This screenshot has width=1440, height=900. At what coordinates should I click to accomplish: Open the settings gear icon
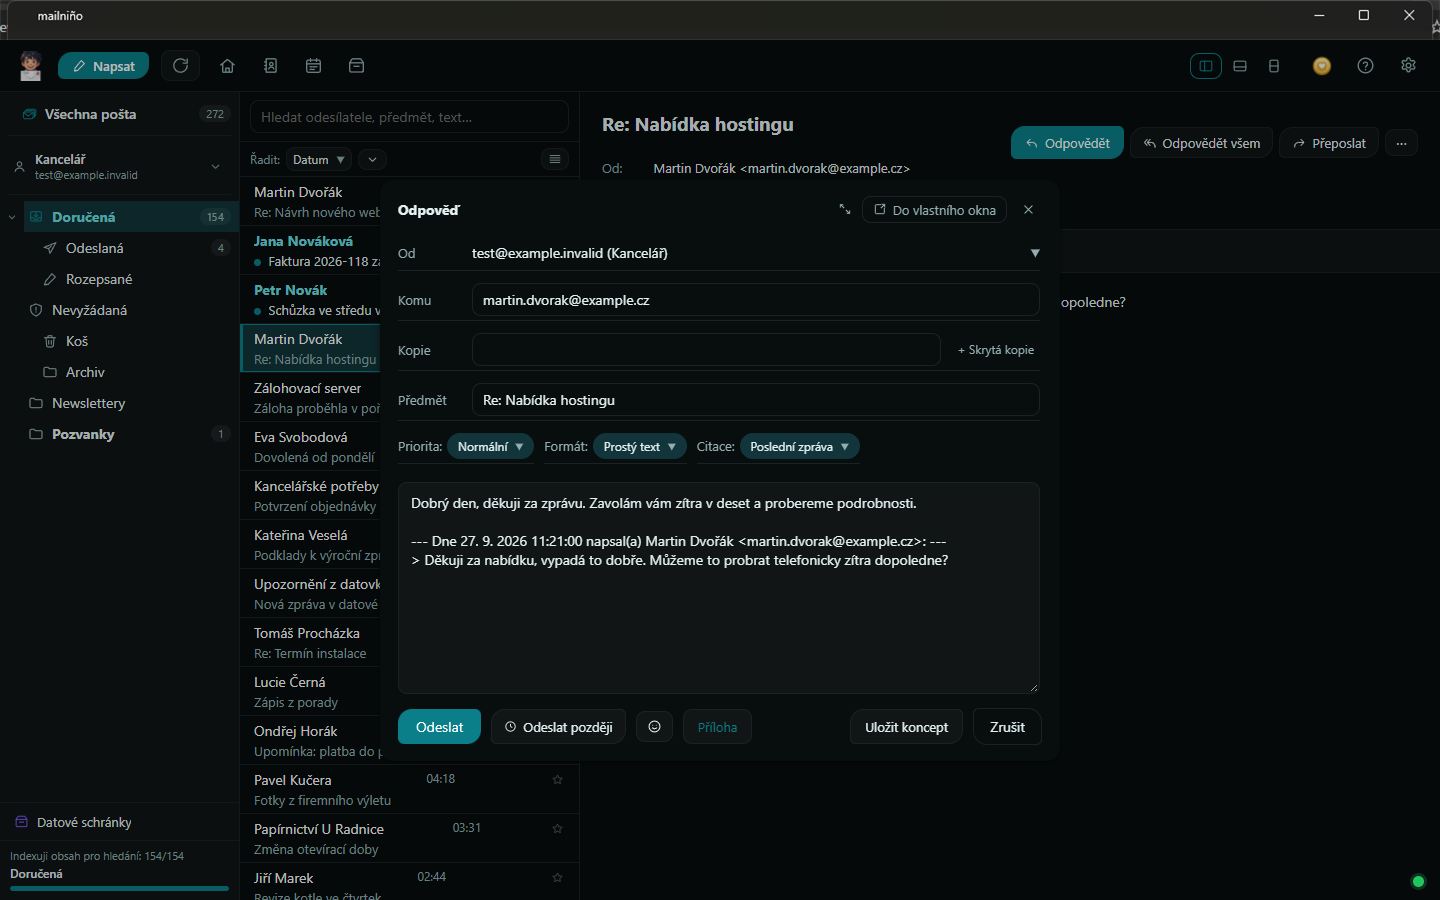(x=1408, y=65)
